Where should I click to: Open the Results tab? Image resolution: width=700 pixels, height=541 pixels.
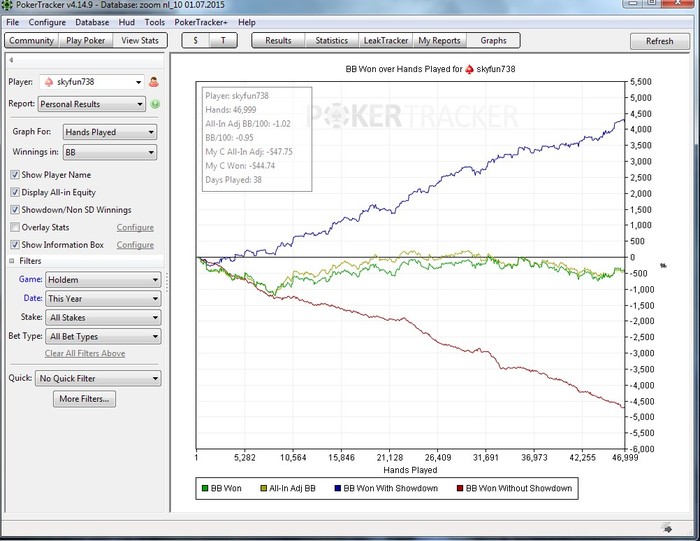[278, 41]
